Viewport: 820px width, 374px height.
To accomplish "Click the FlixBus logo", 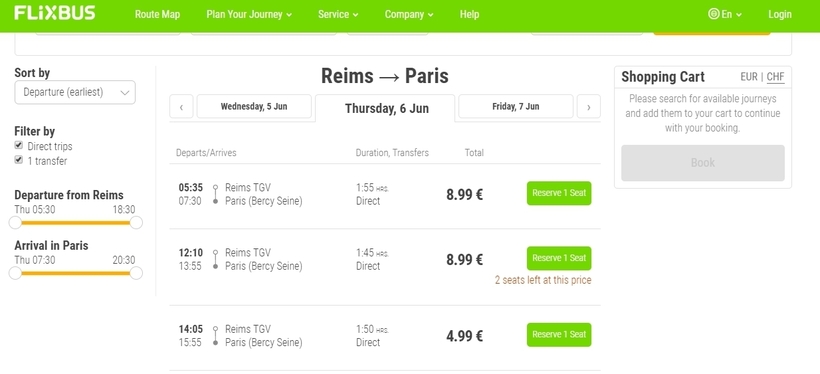I will (x=55, y=13).
